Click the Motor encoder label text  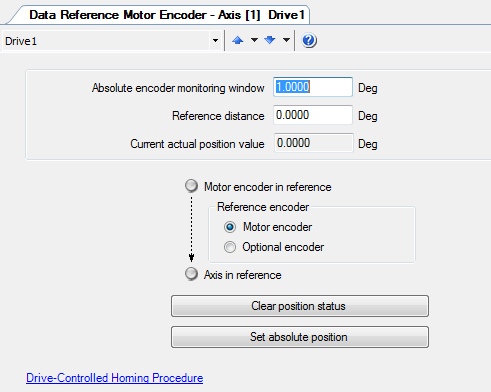(277, 227)
